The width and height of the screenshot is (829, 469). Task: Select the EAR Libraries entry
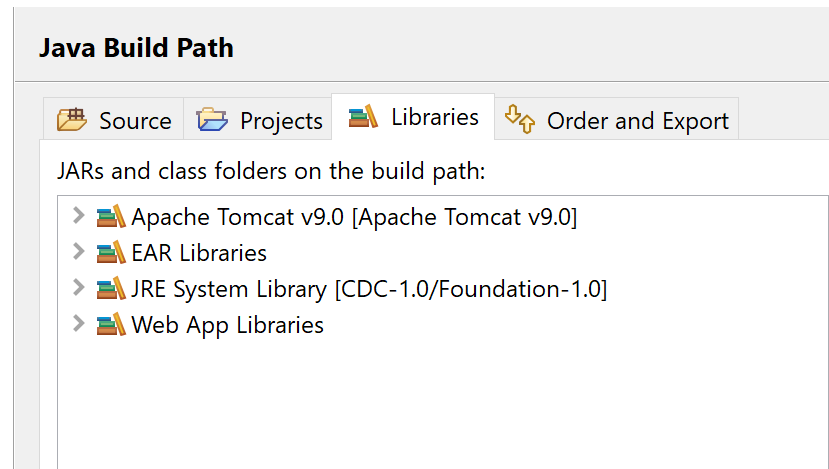coord(199,253)
